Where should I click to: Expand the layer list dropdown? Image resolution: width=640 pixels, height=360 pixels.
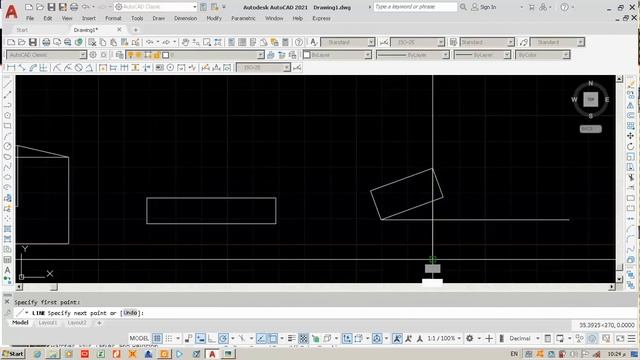[x=260, y=55]
